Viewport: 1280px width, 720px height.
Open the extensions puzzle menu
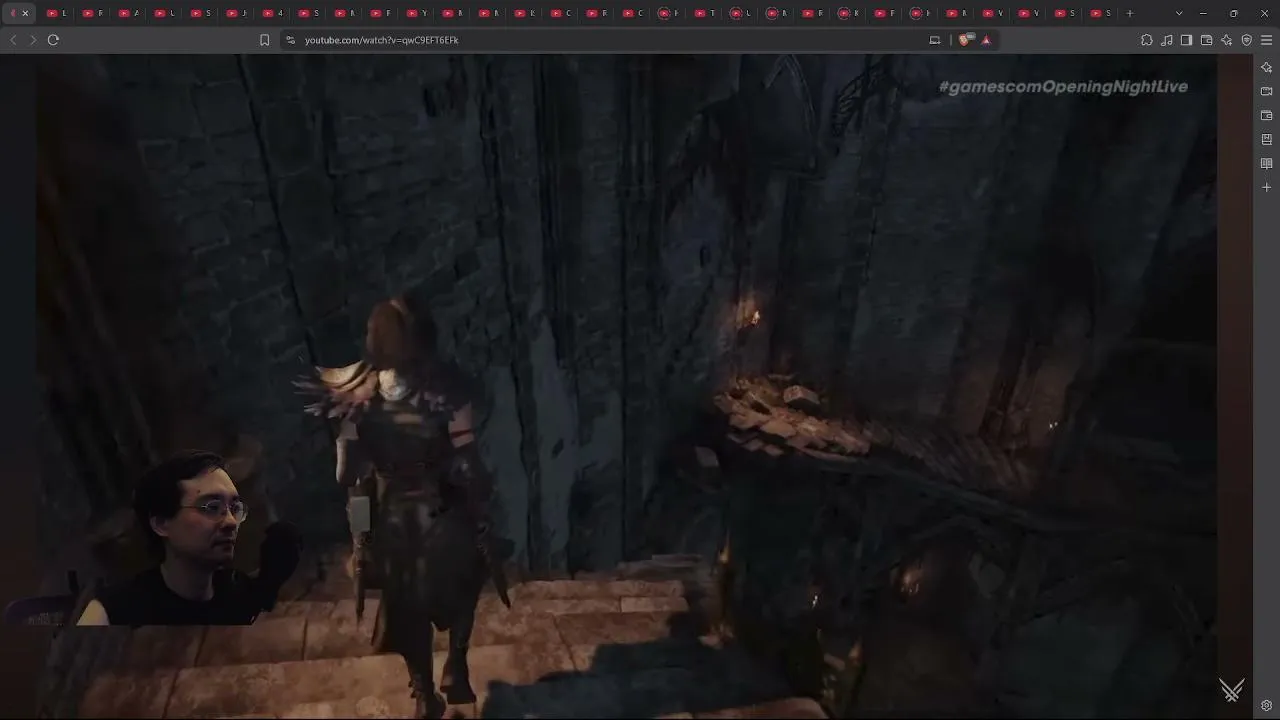[1147, 40]
